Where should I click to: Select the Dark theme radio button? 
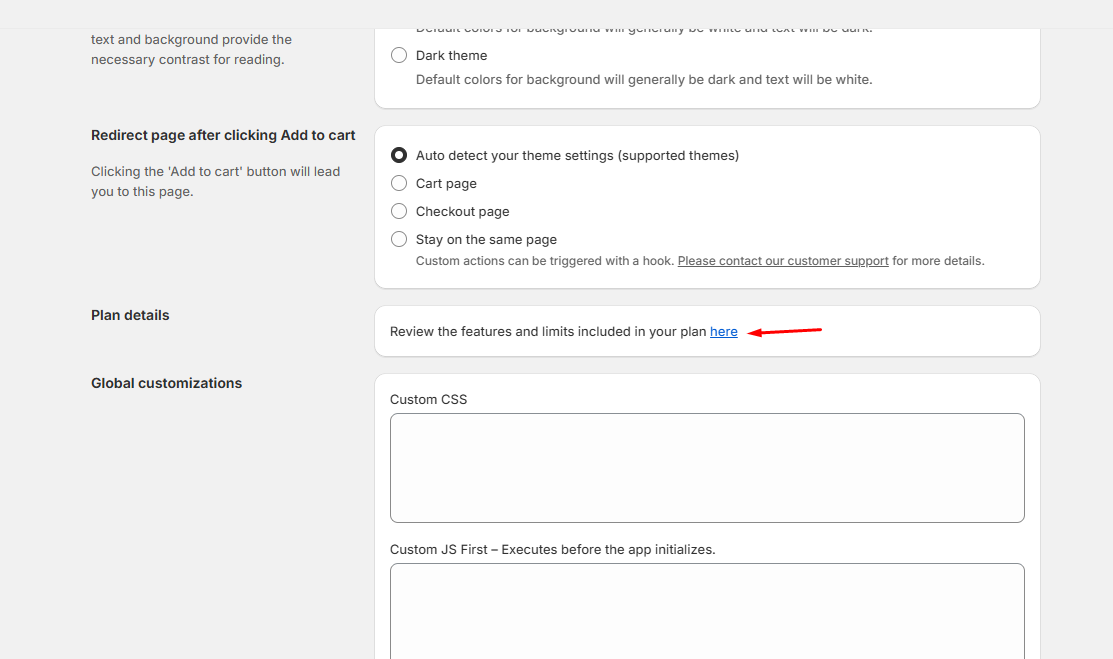[399, 55]
